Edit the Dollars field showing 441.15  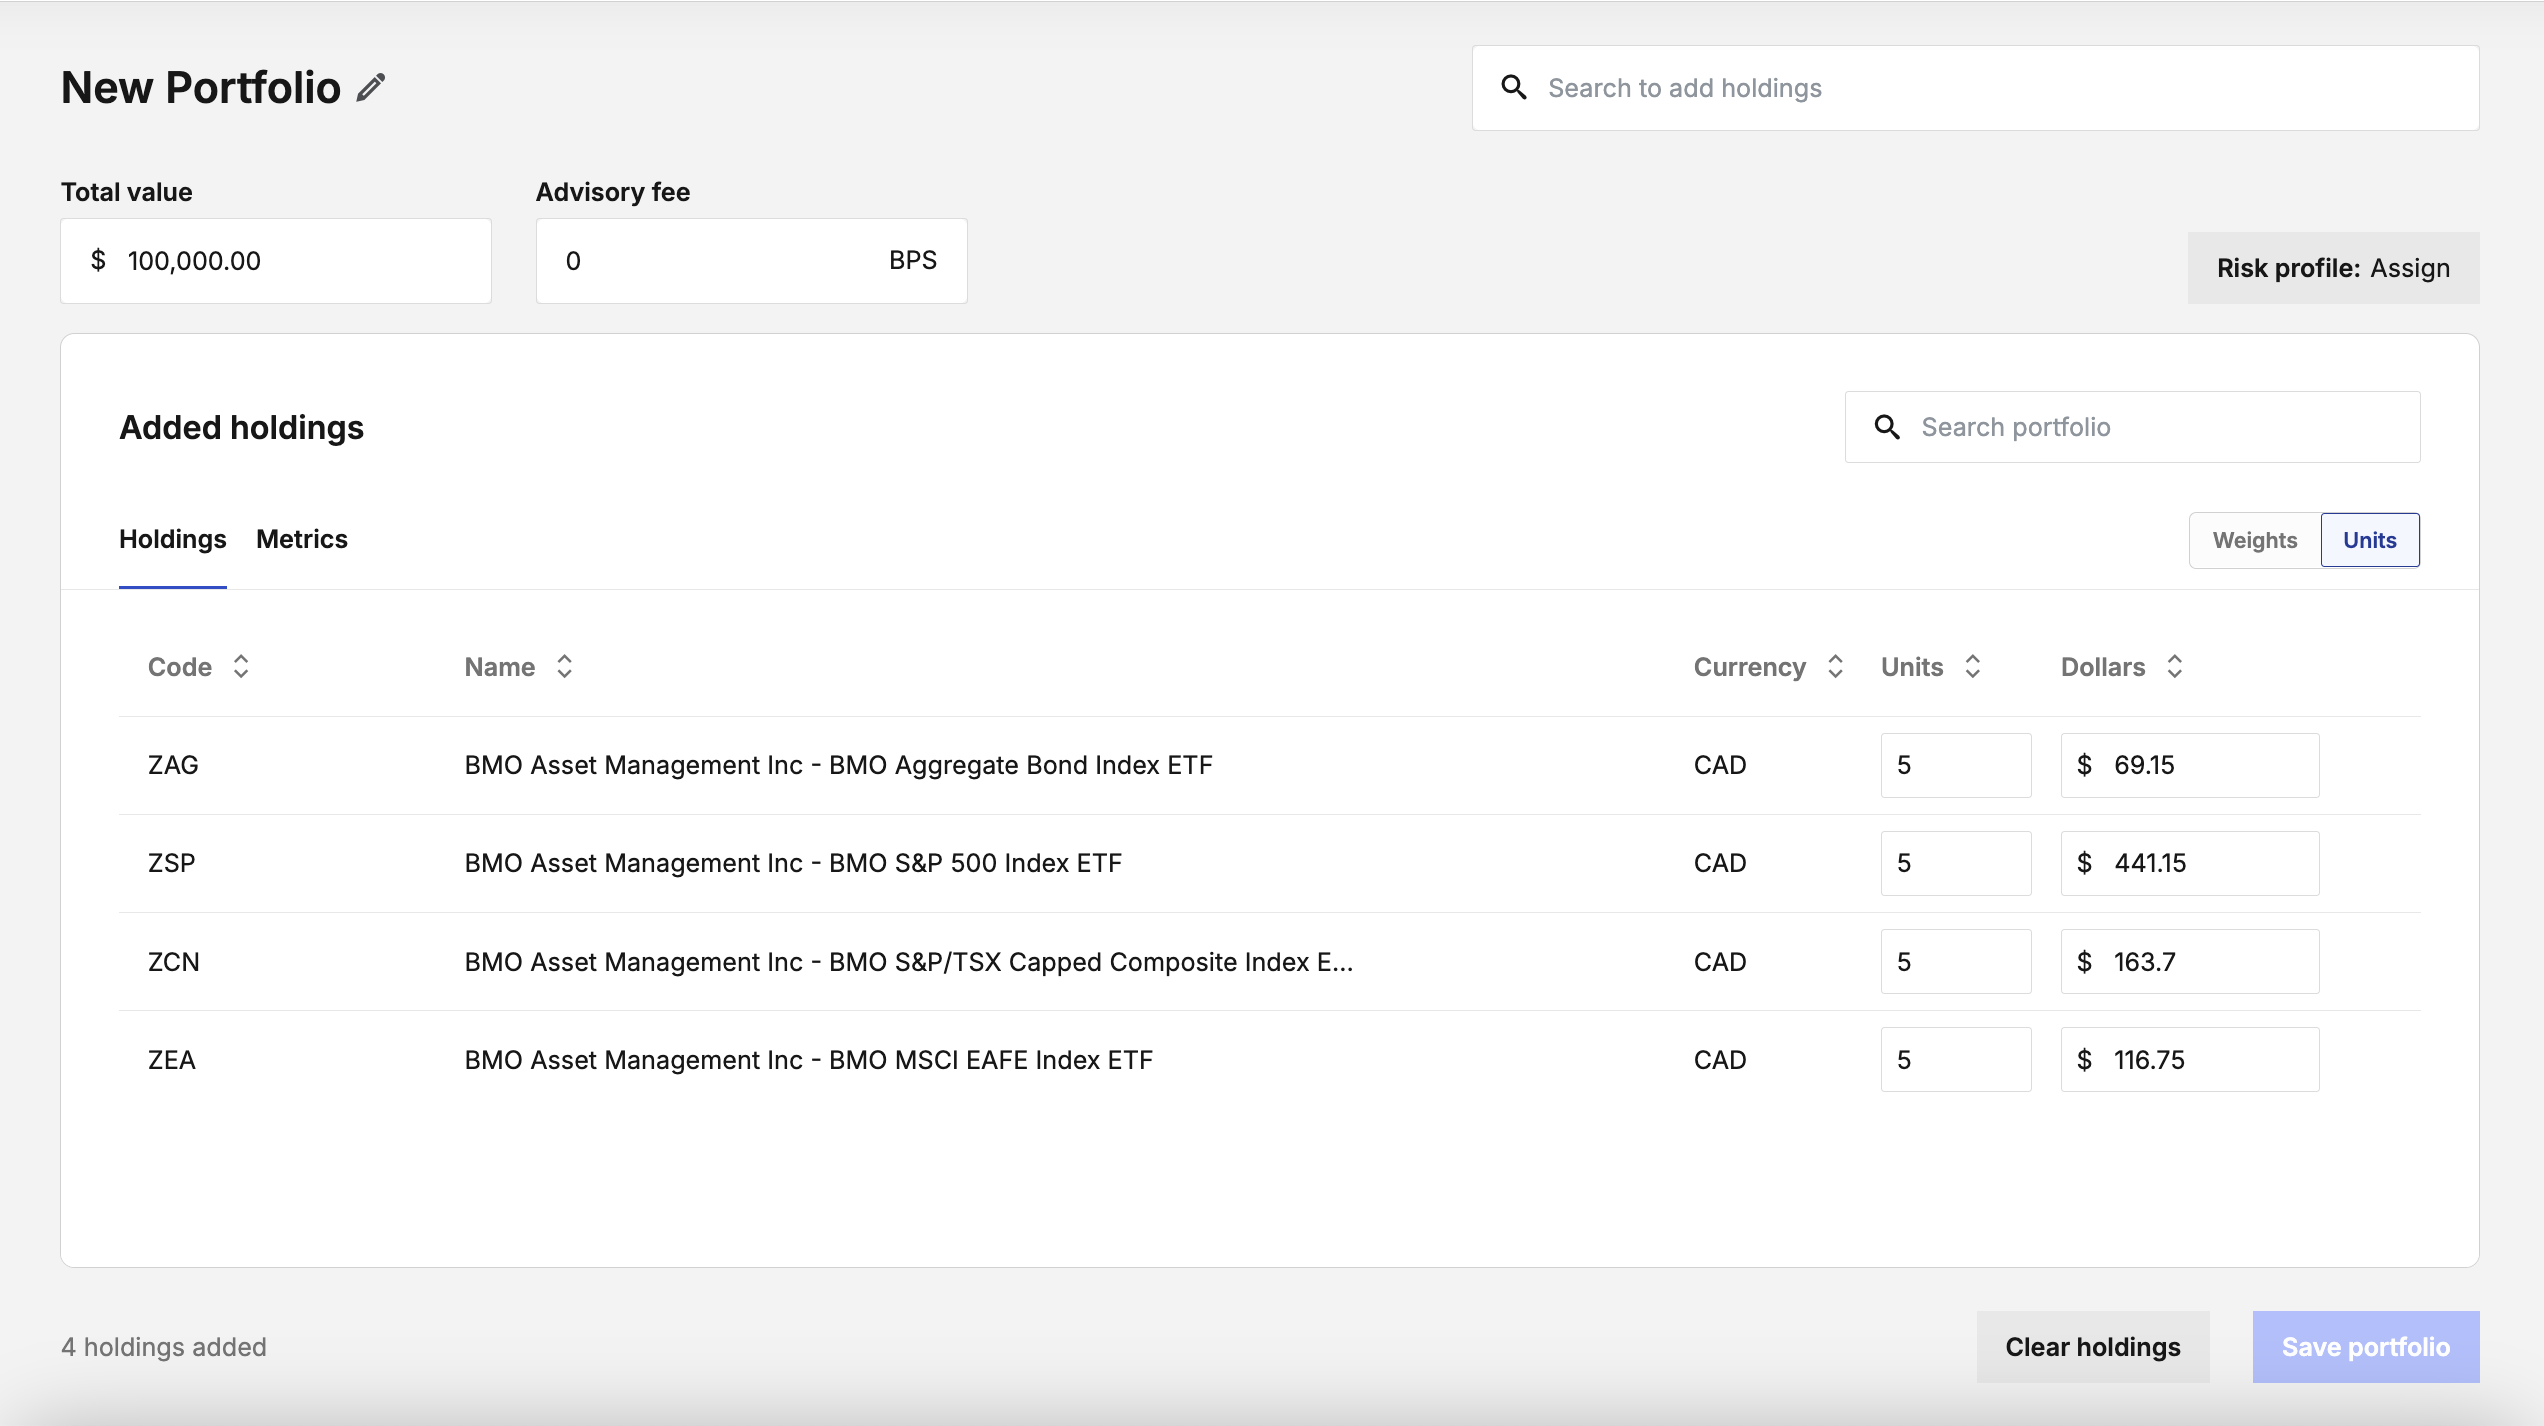pos(2190,863)
